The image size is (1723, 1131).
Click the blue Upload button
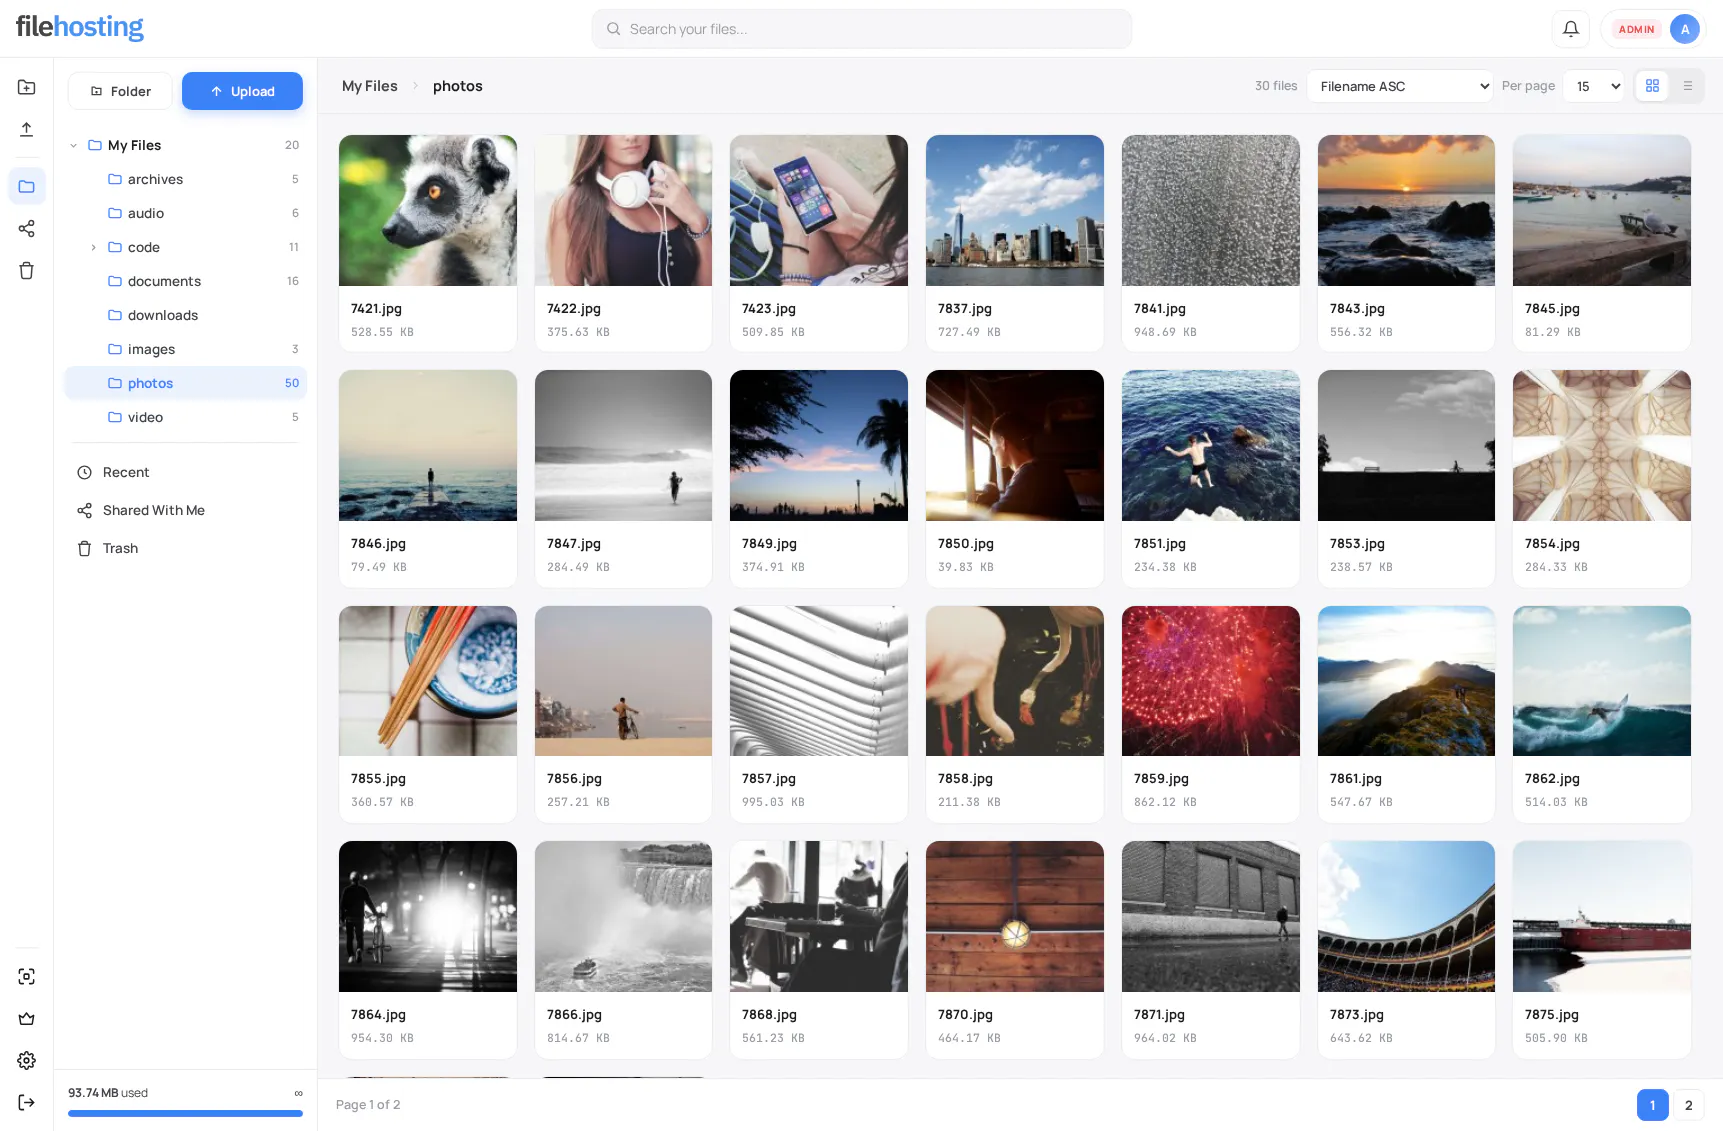[x=242, y=91]
